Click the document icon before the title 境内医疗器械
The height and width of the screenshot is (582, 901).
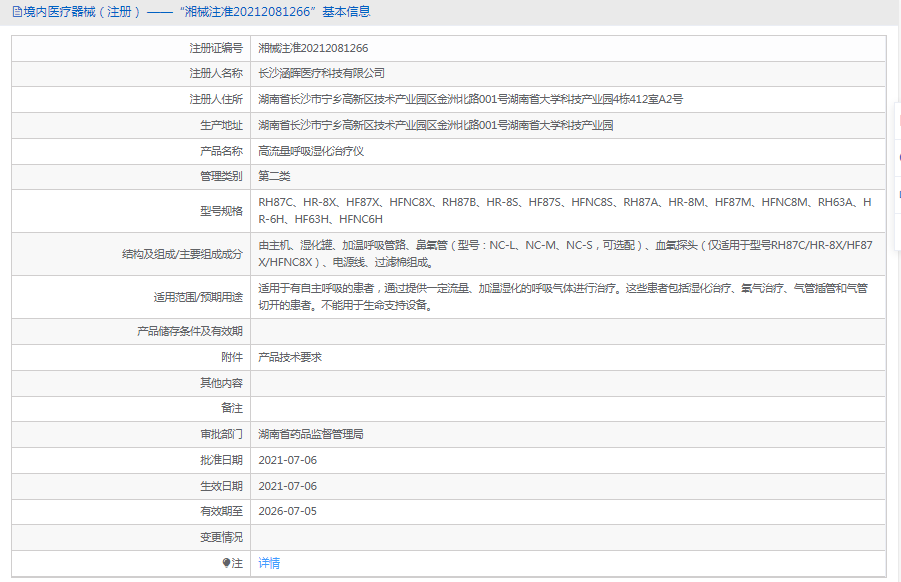(17, 11)
